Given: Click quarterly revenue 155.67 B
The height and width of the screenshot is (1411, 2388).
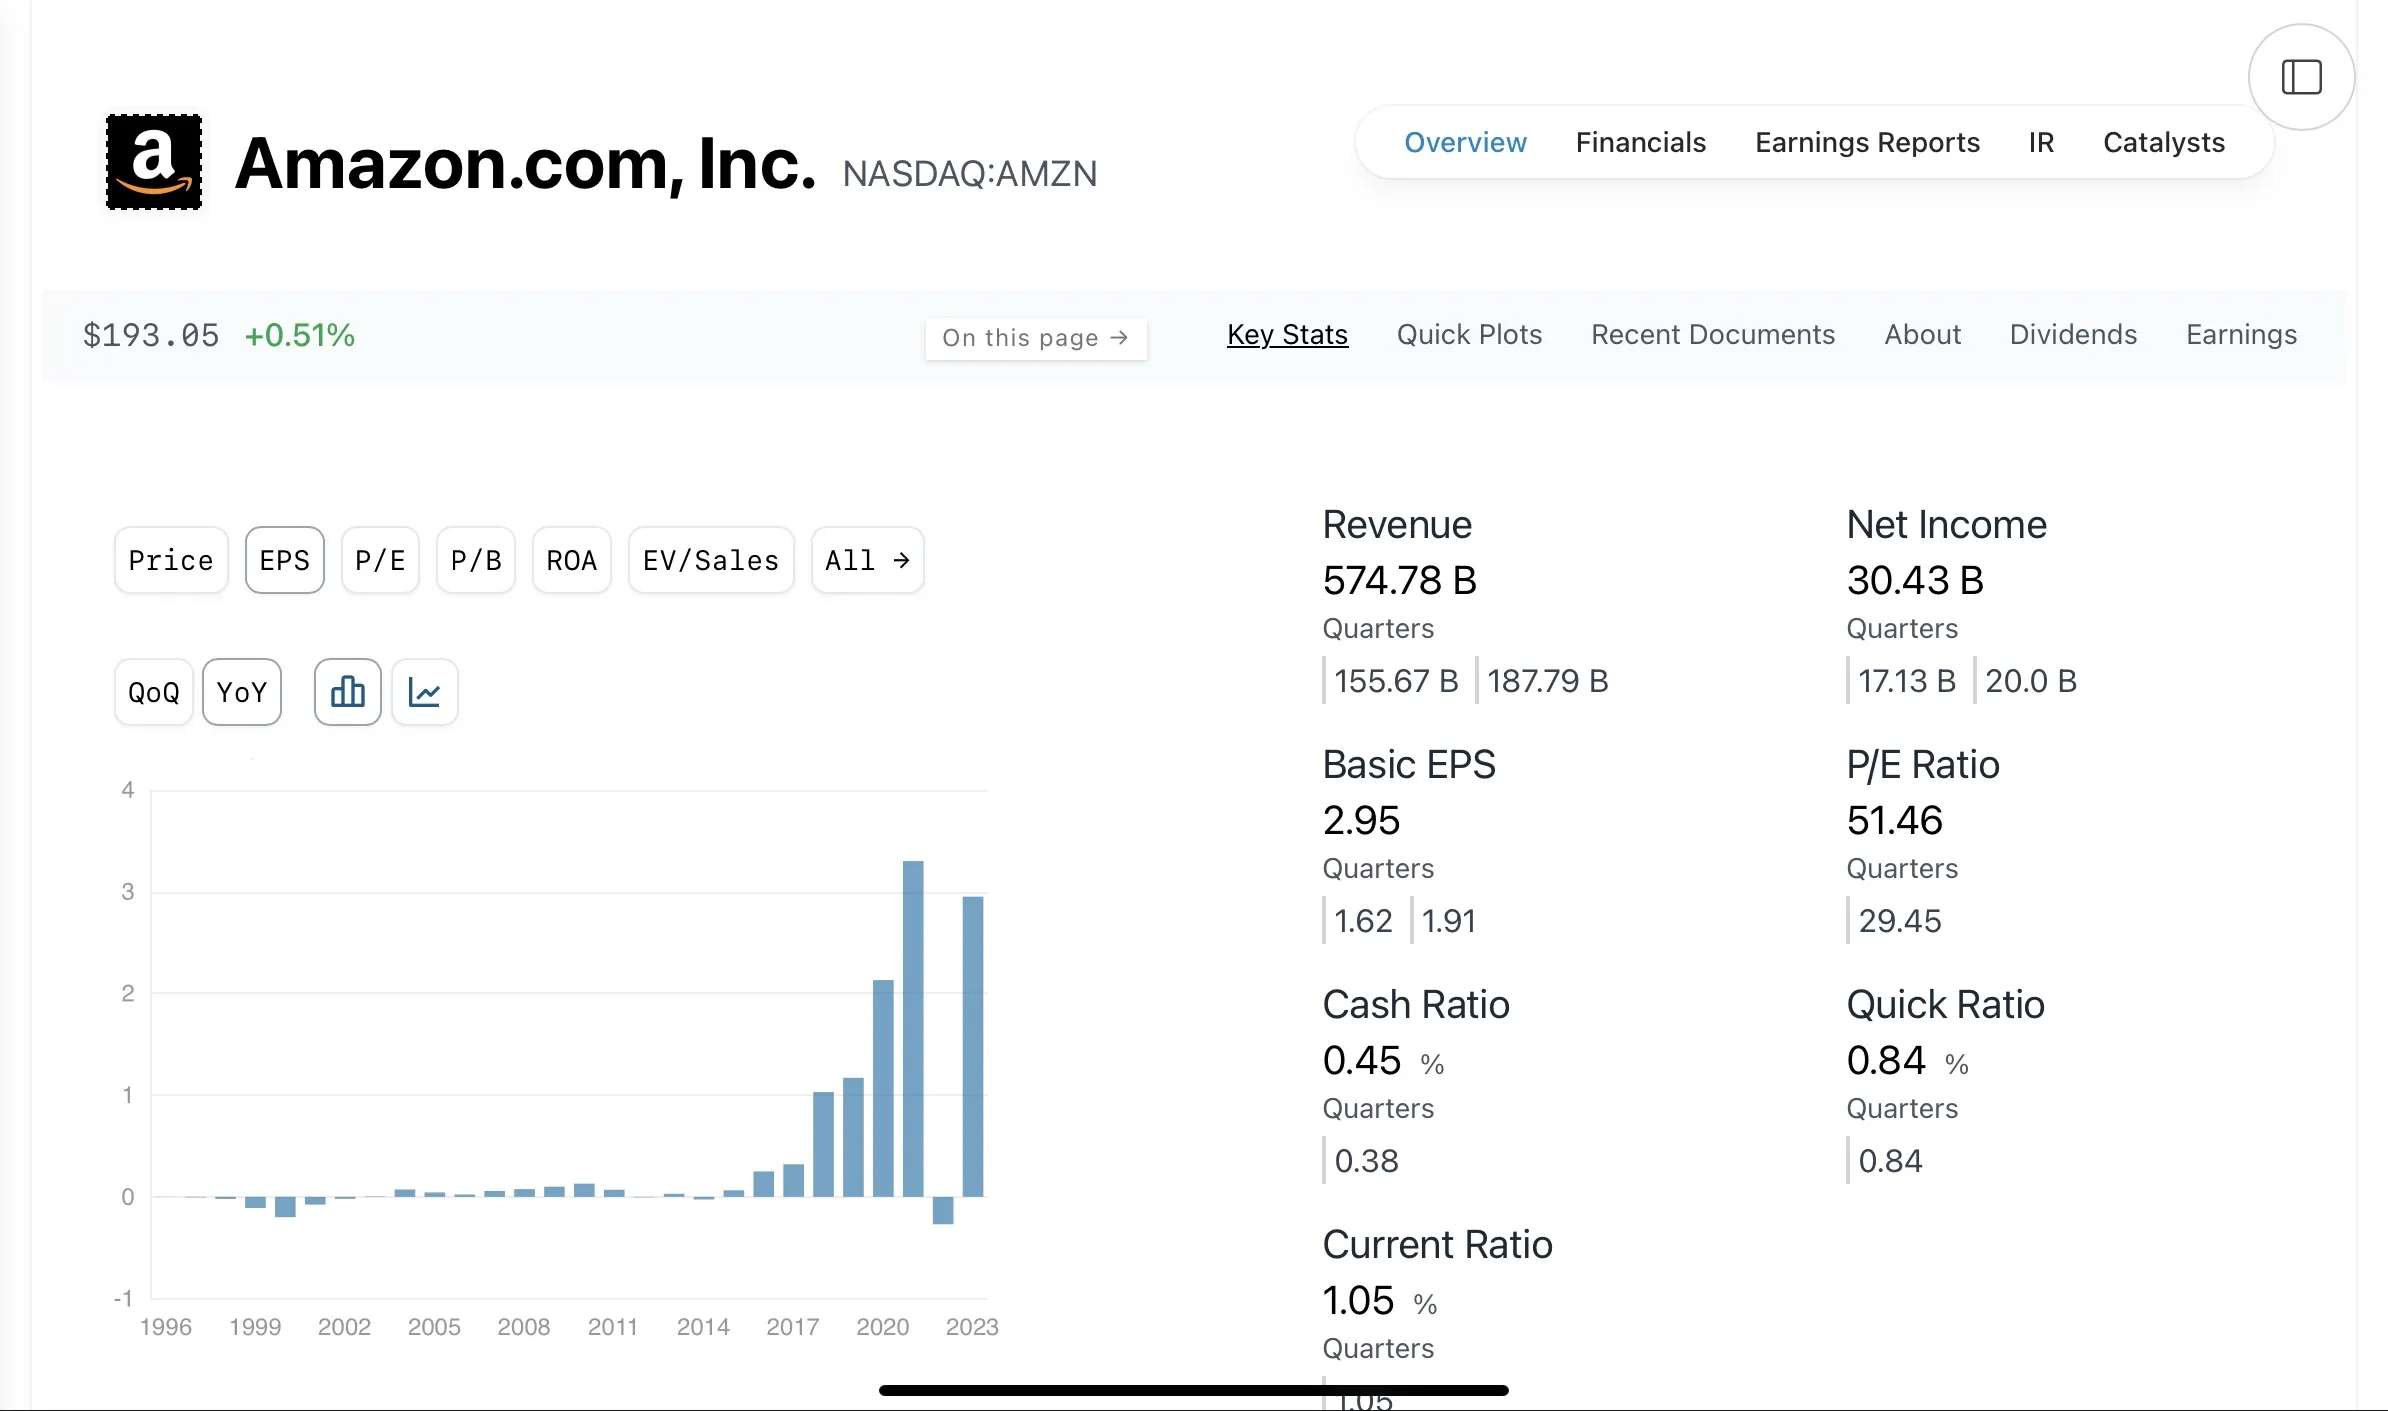Looking at the screenshot, I should [1396, 681].
